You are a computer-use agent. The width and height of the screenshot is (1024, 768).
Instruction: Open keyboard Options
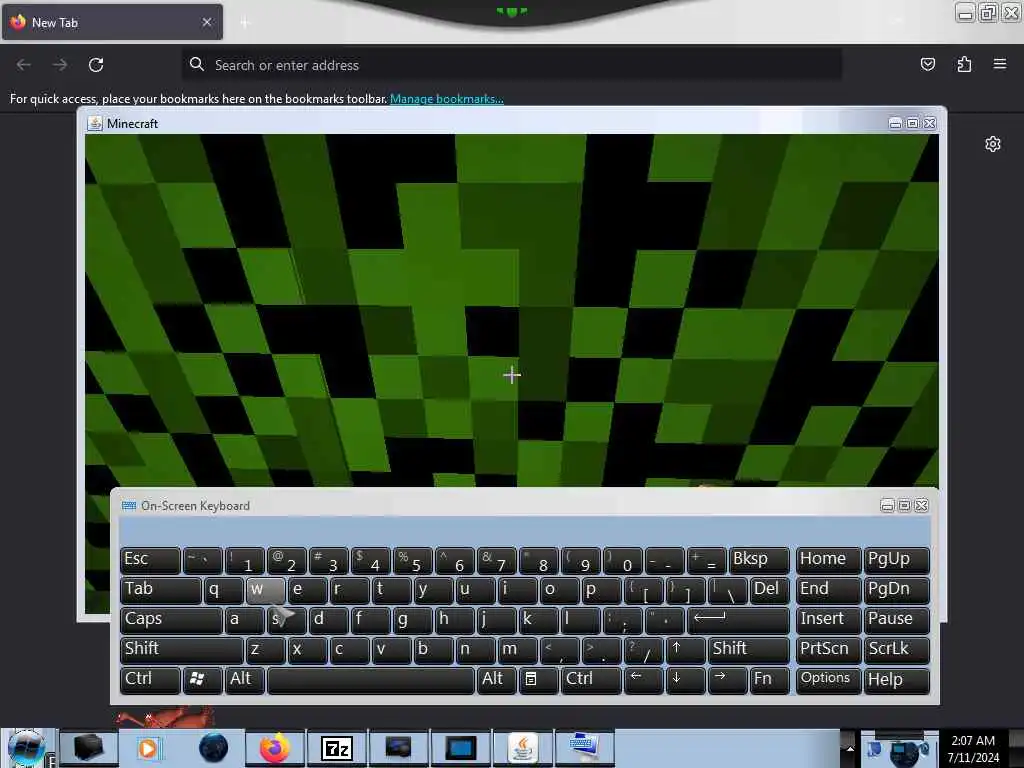(828, 680)
